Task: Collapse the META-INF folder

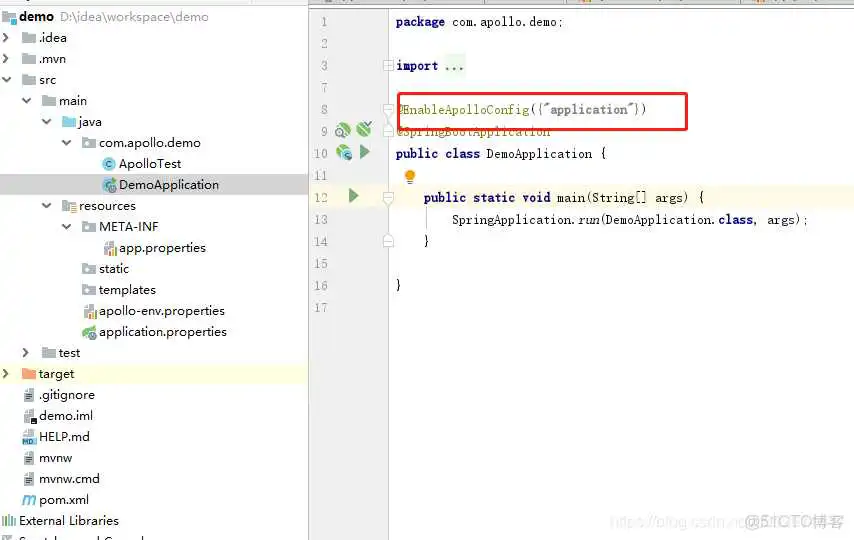Action: [68, 226]
